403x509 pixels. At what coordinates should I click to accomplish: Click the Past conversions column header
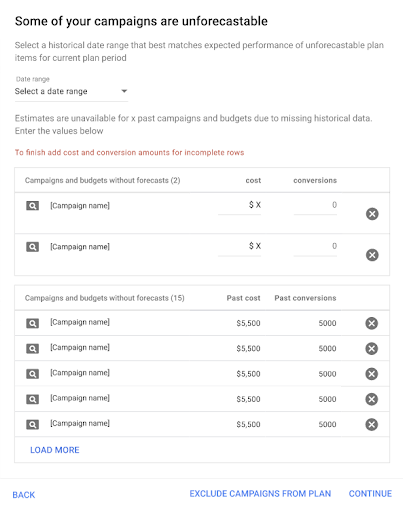305,298
